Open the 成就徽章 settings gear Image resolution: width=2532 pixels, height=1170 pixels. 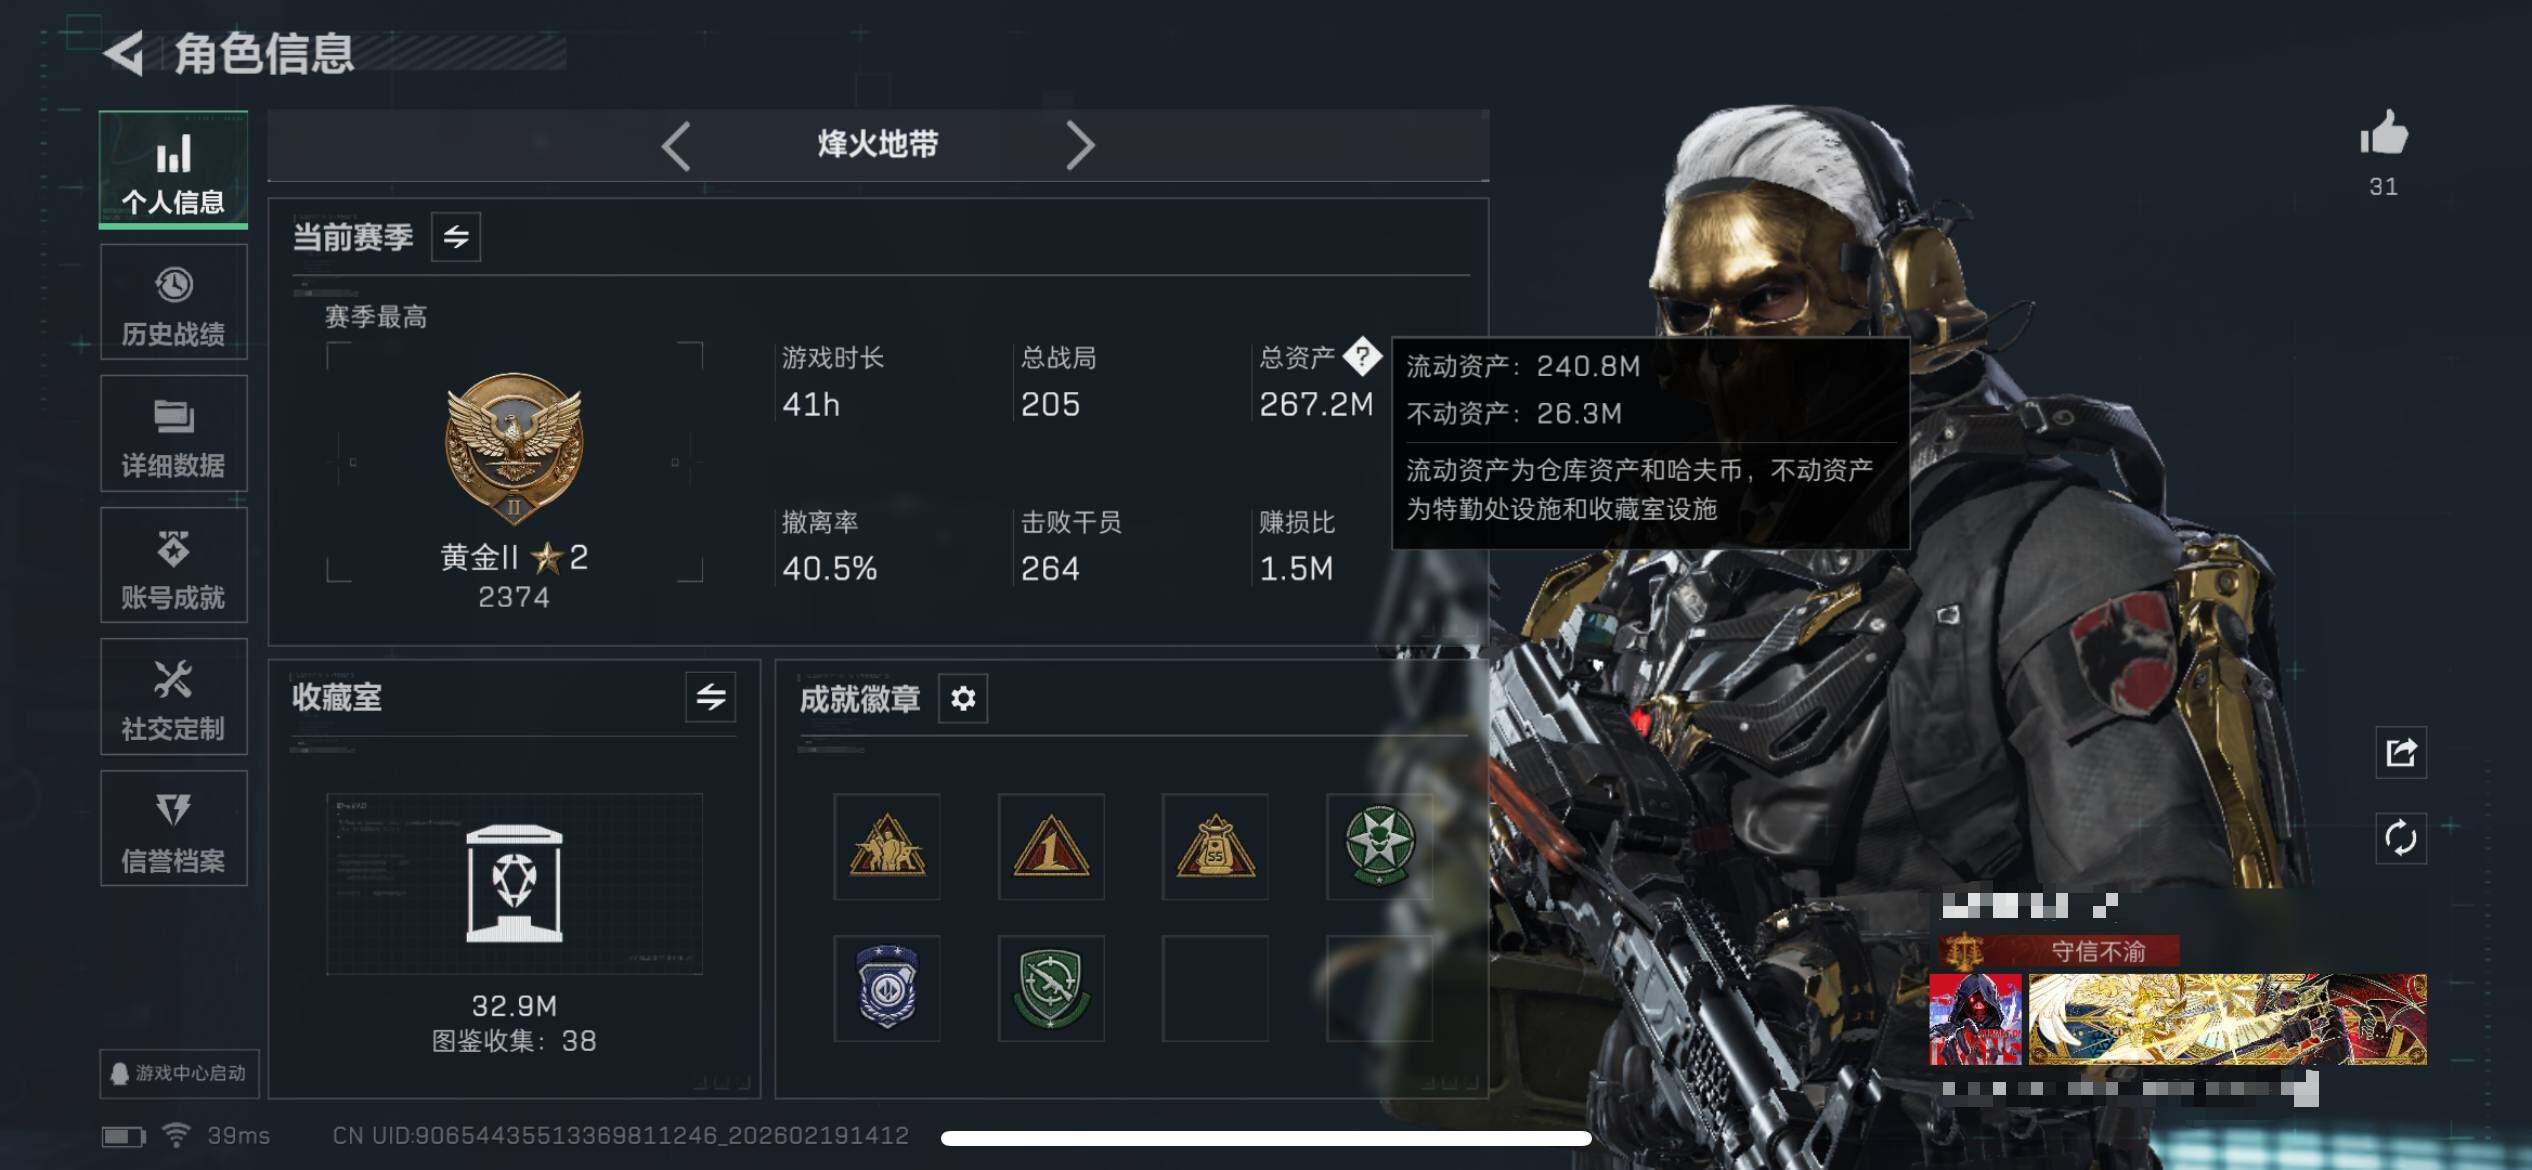pyautogui.click(x=963, y=698)
